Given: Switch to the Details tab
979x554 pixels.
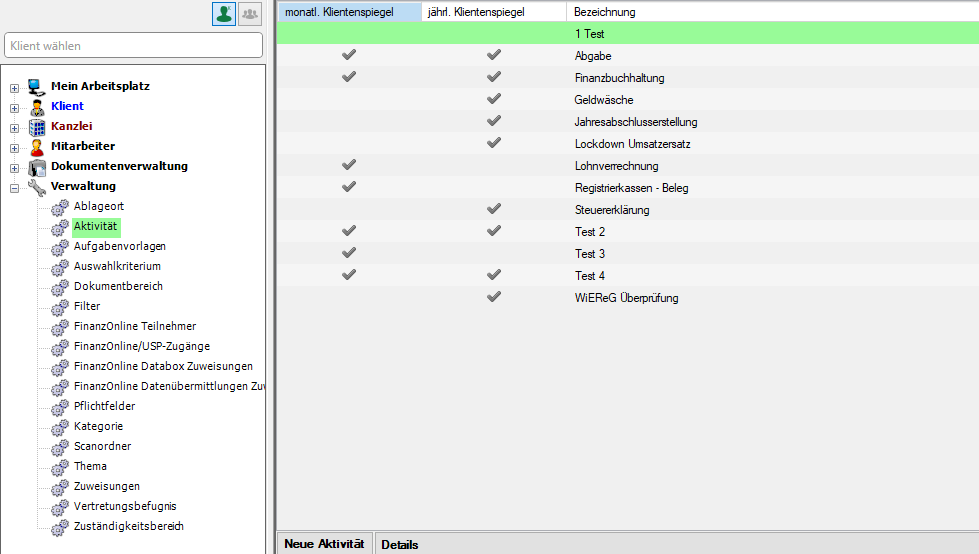Looking at the screenshot, I should coord(399,544).
